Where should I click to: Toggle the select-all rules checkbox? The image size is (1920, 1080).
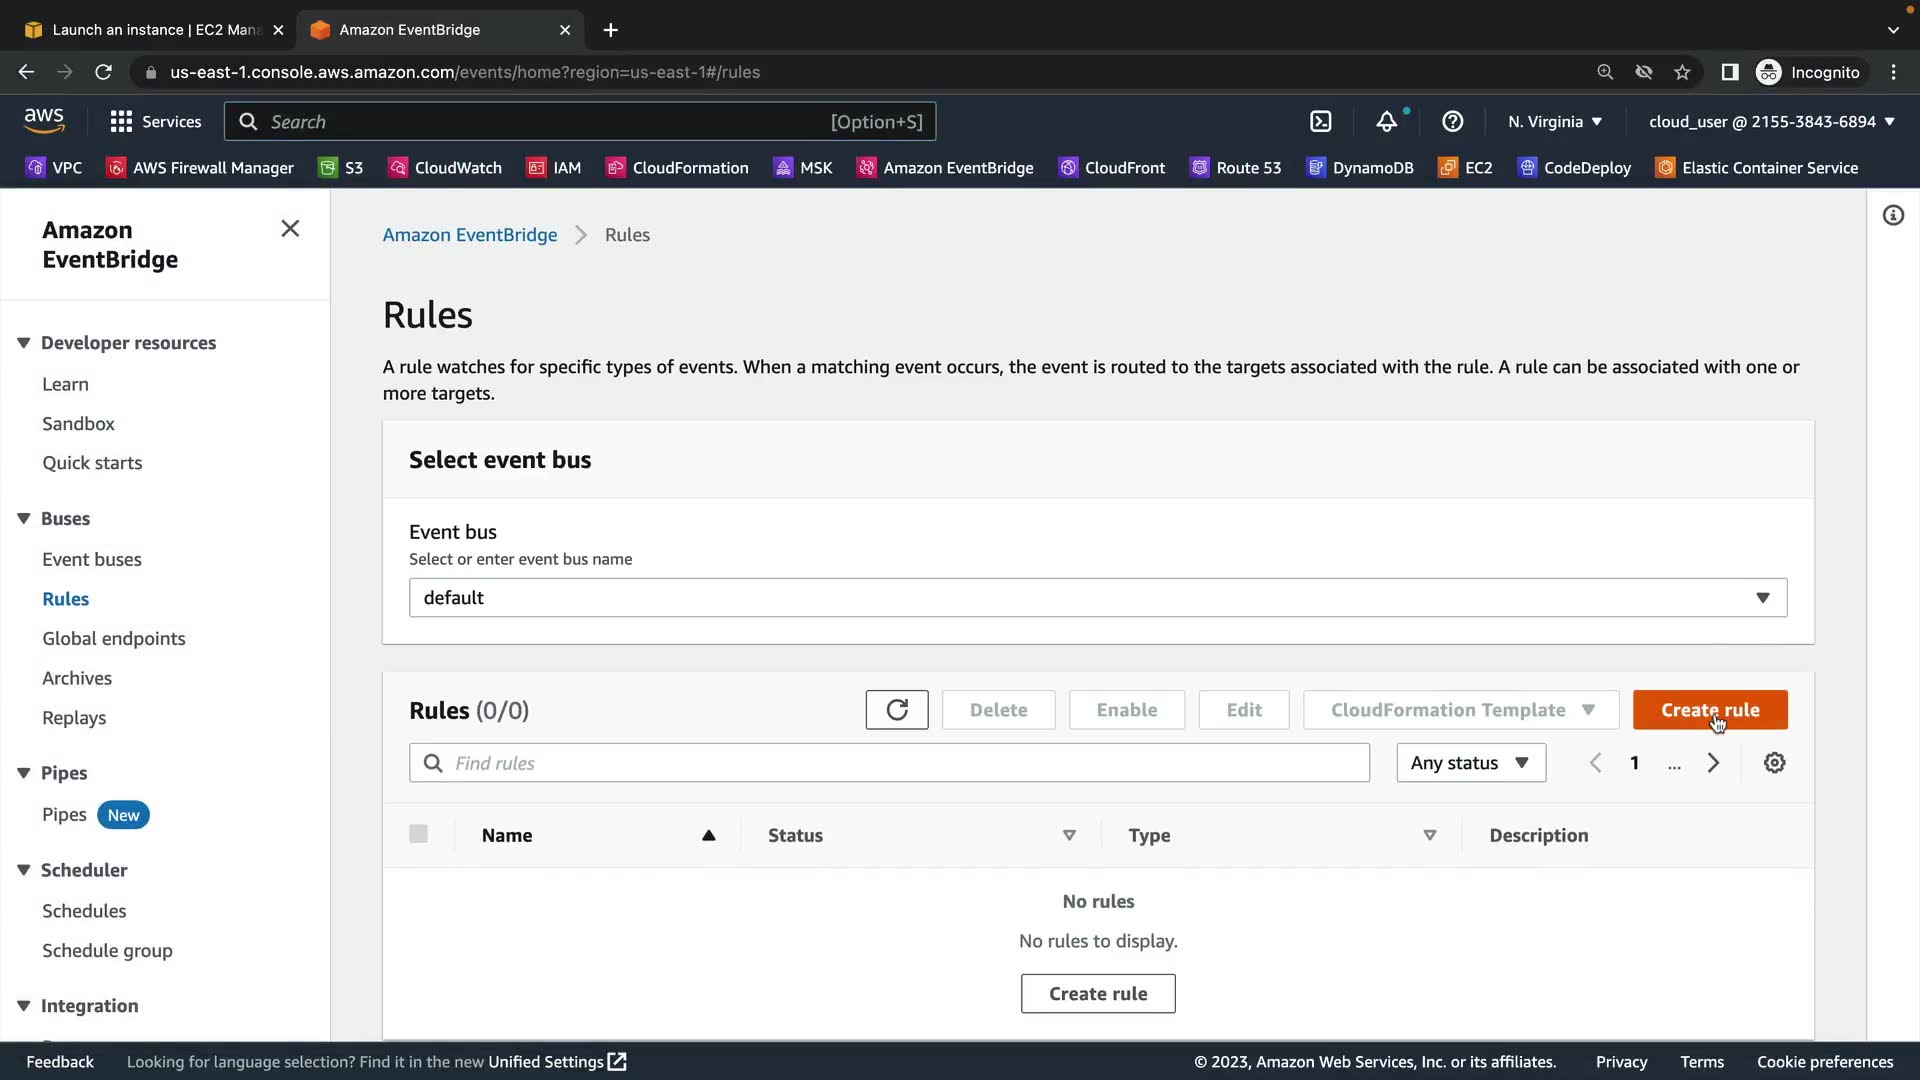418,834
